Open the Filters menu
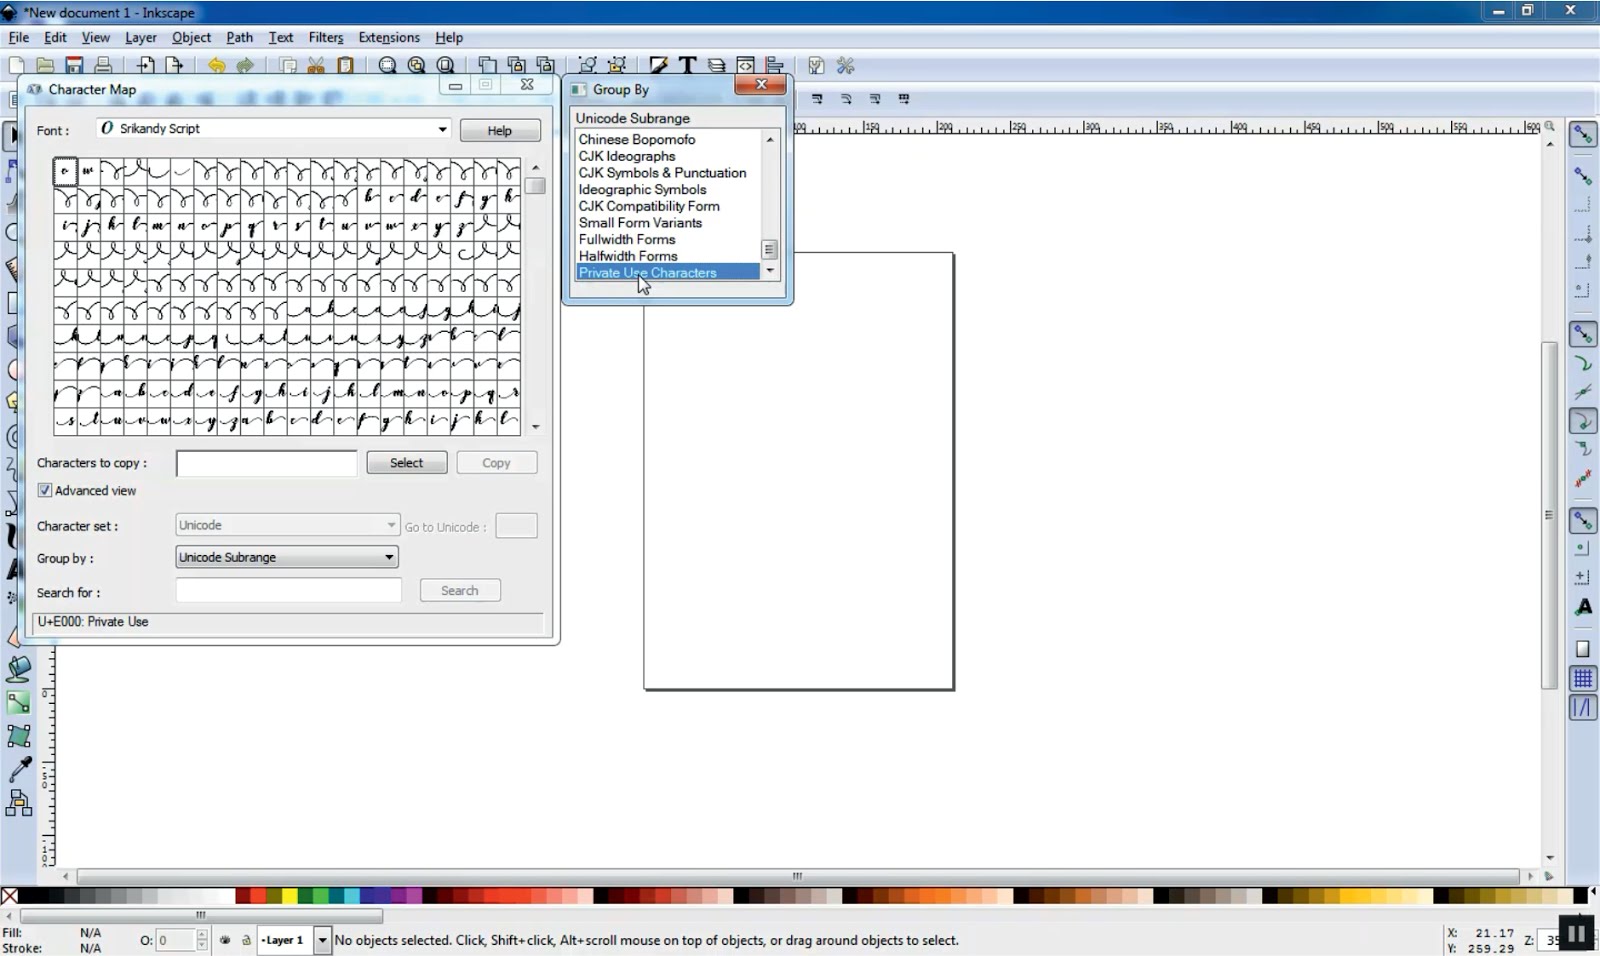Image resolution: width=1600 pixels, height=956 pixels. (x=326, y=37)
